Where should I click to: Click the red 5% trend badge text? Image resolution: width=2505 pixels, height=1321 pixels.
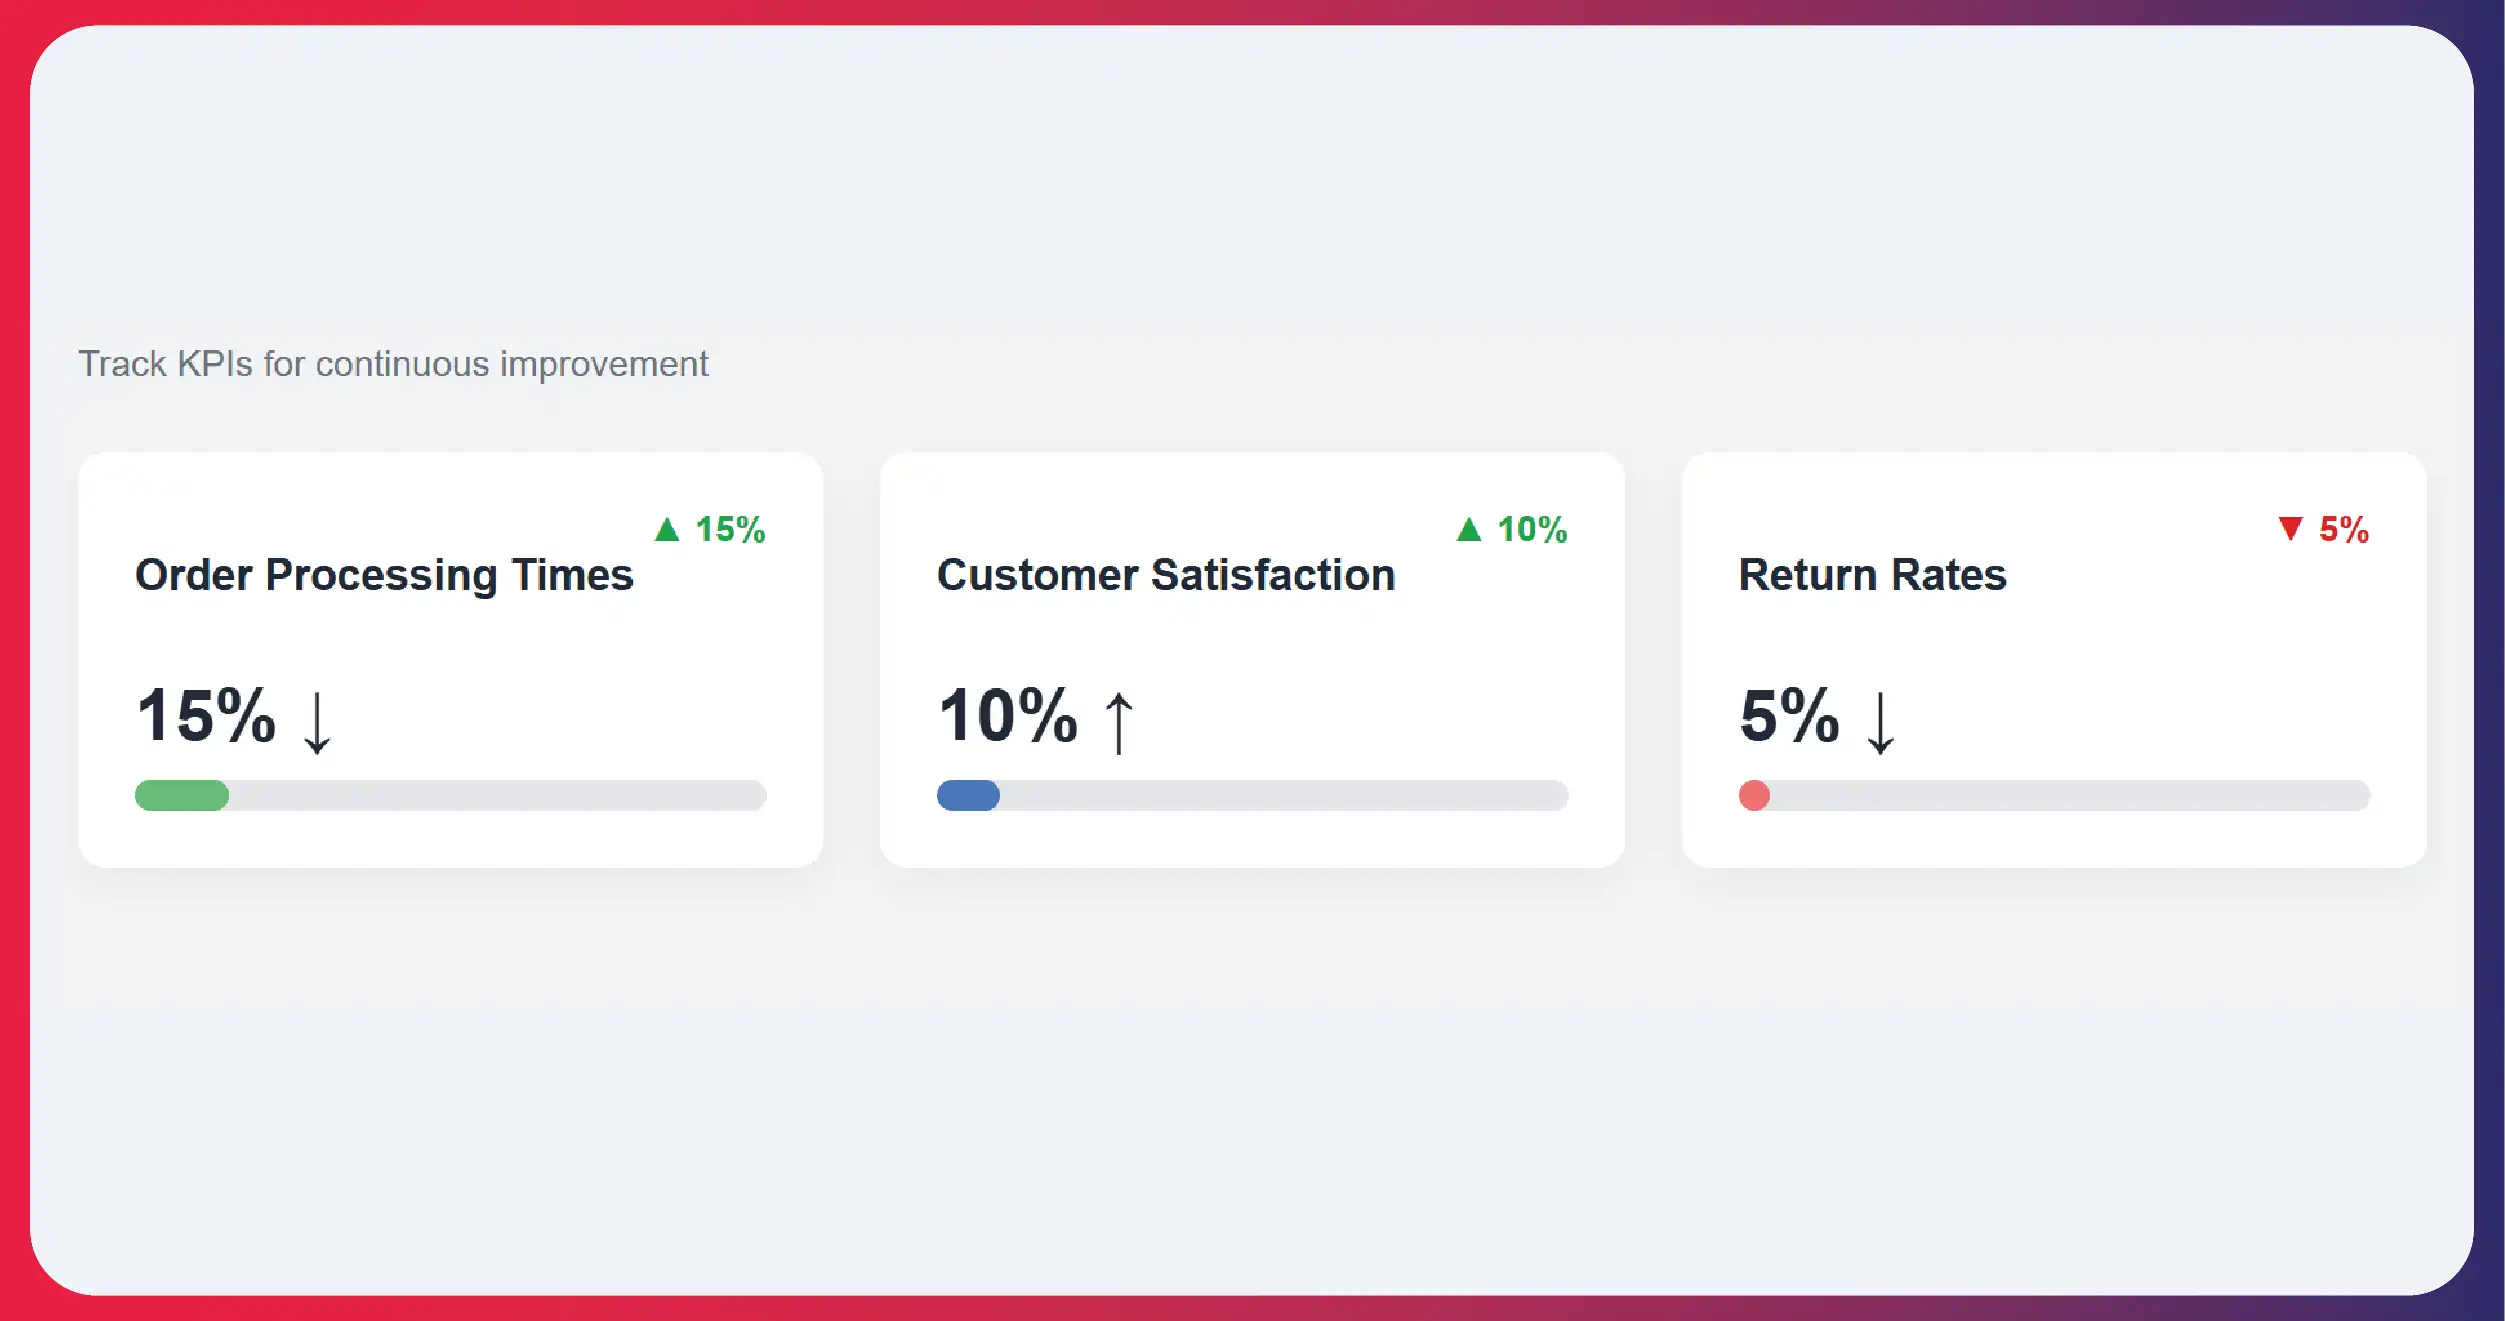[2343, 530]
